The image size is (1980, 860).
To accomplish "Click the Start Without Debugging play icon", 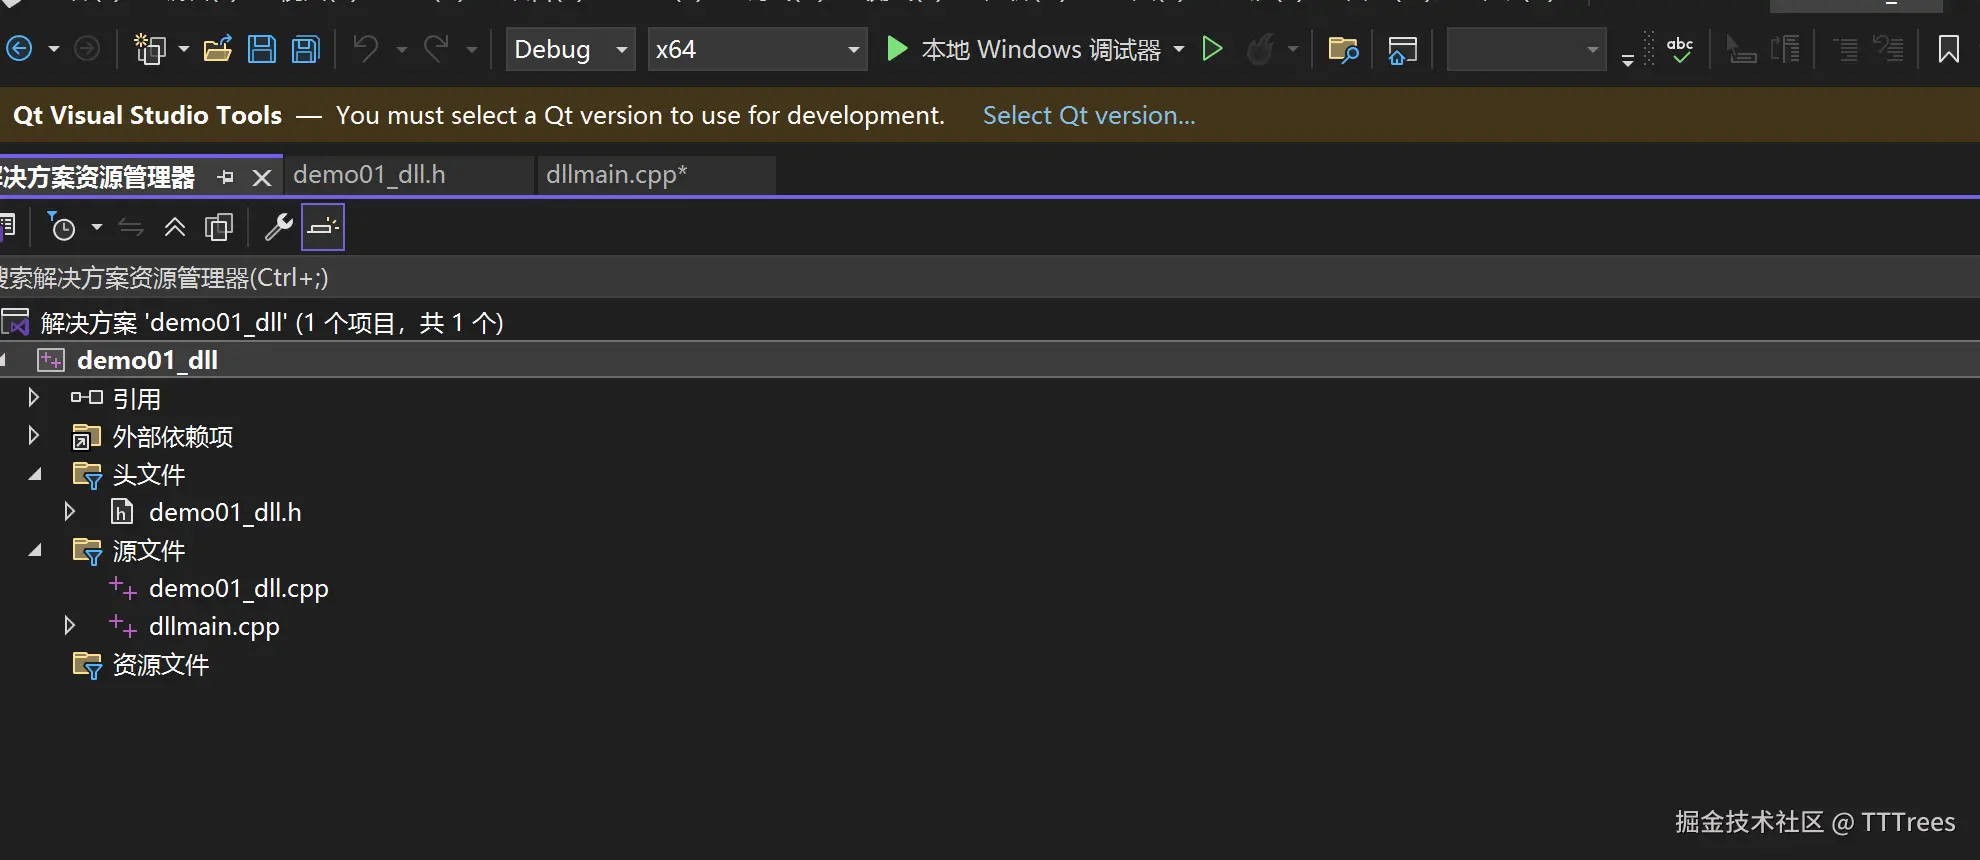I will (x=1212, y=48).
